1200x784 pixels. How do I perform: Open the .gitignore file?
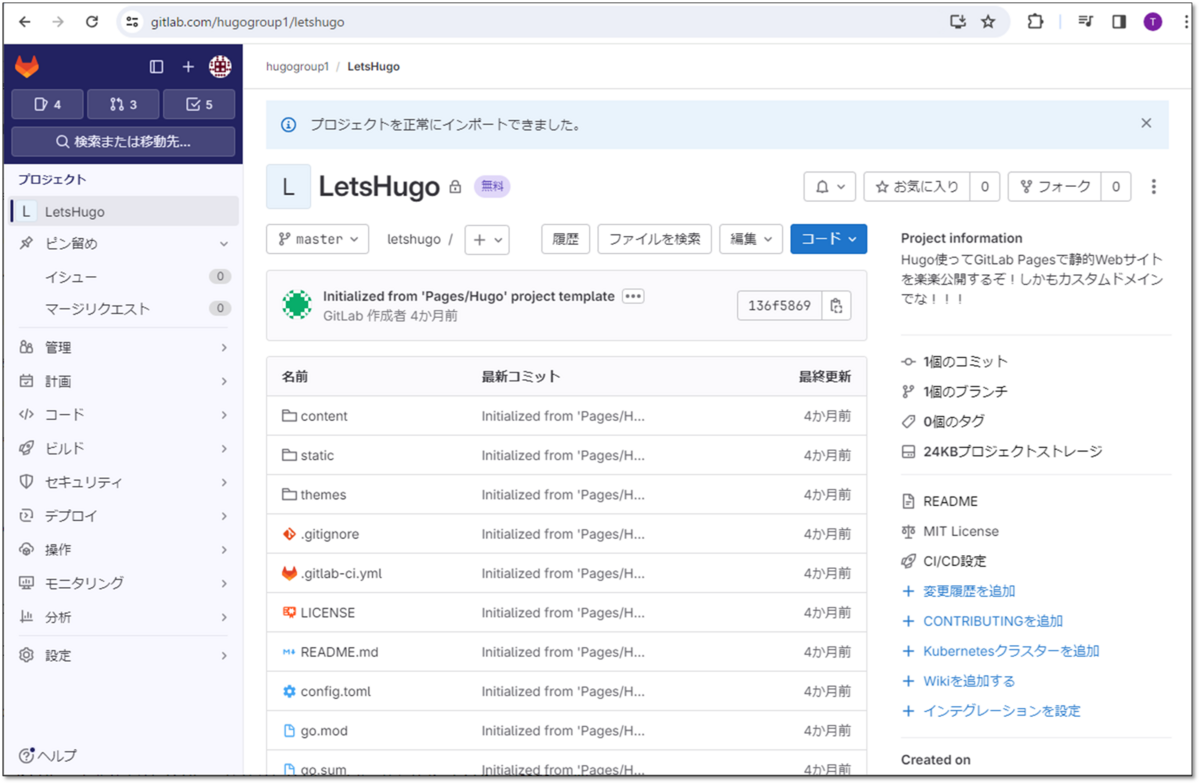pyautogui.click(x=330, y=534)
